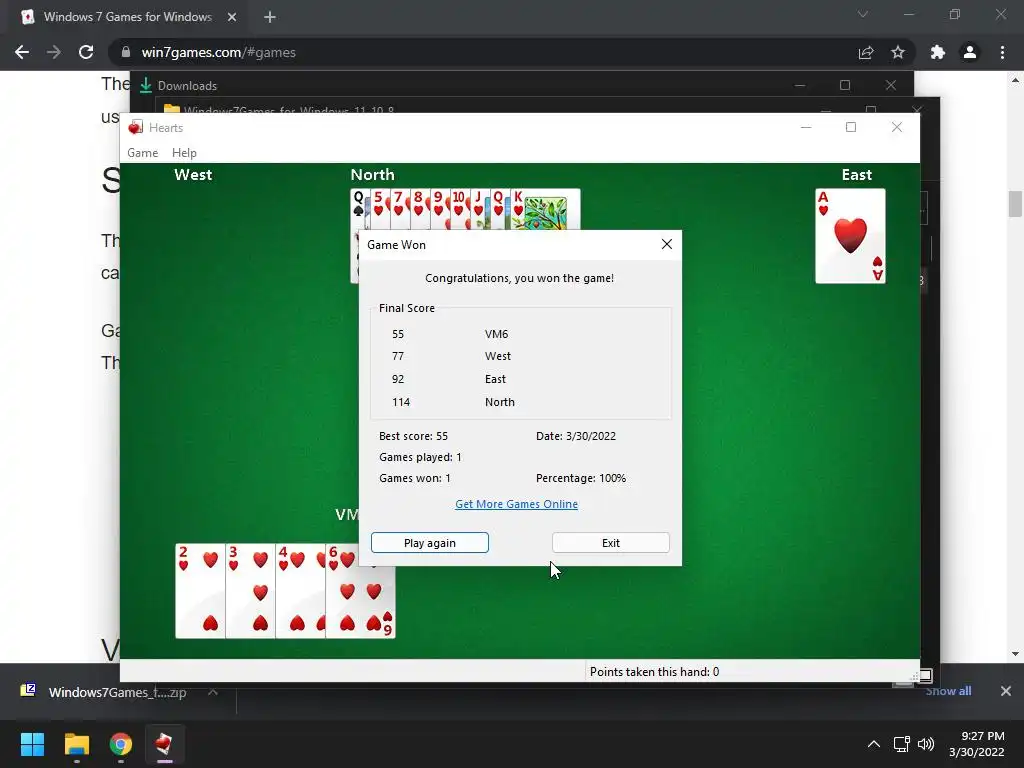Image resolution: width=1024 pixels, height=768 pixels.
Task: Click the score row 114 North
Action: coord(453,402)
